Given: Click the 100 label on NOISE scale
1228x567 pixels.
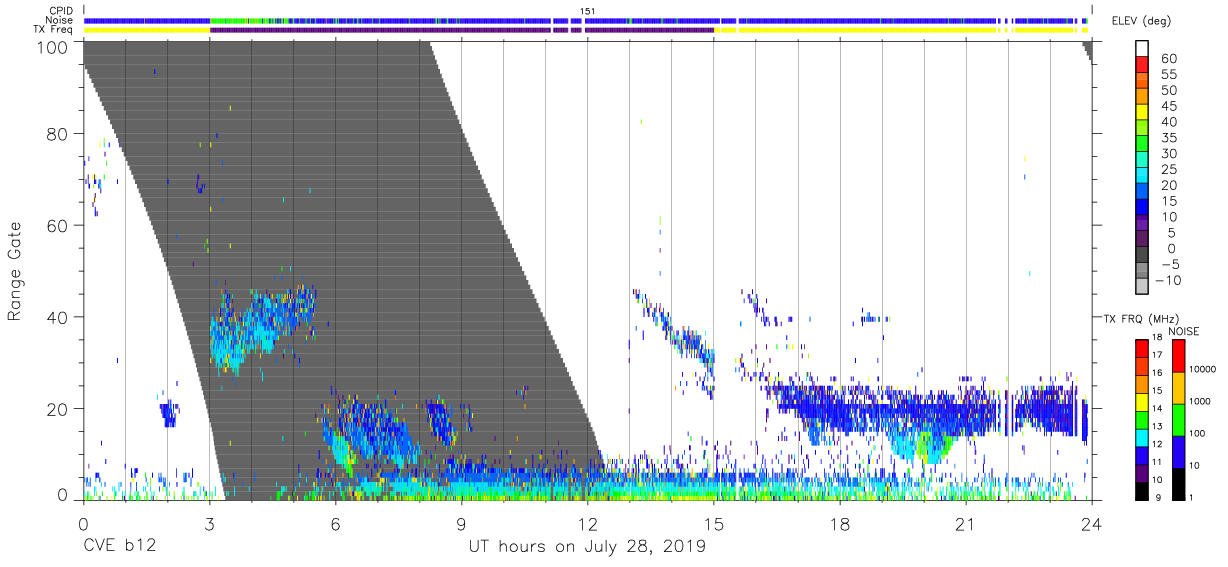Looking at the screenshot, I should coord(1198,433).
